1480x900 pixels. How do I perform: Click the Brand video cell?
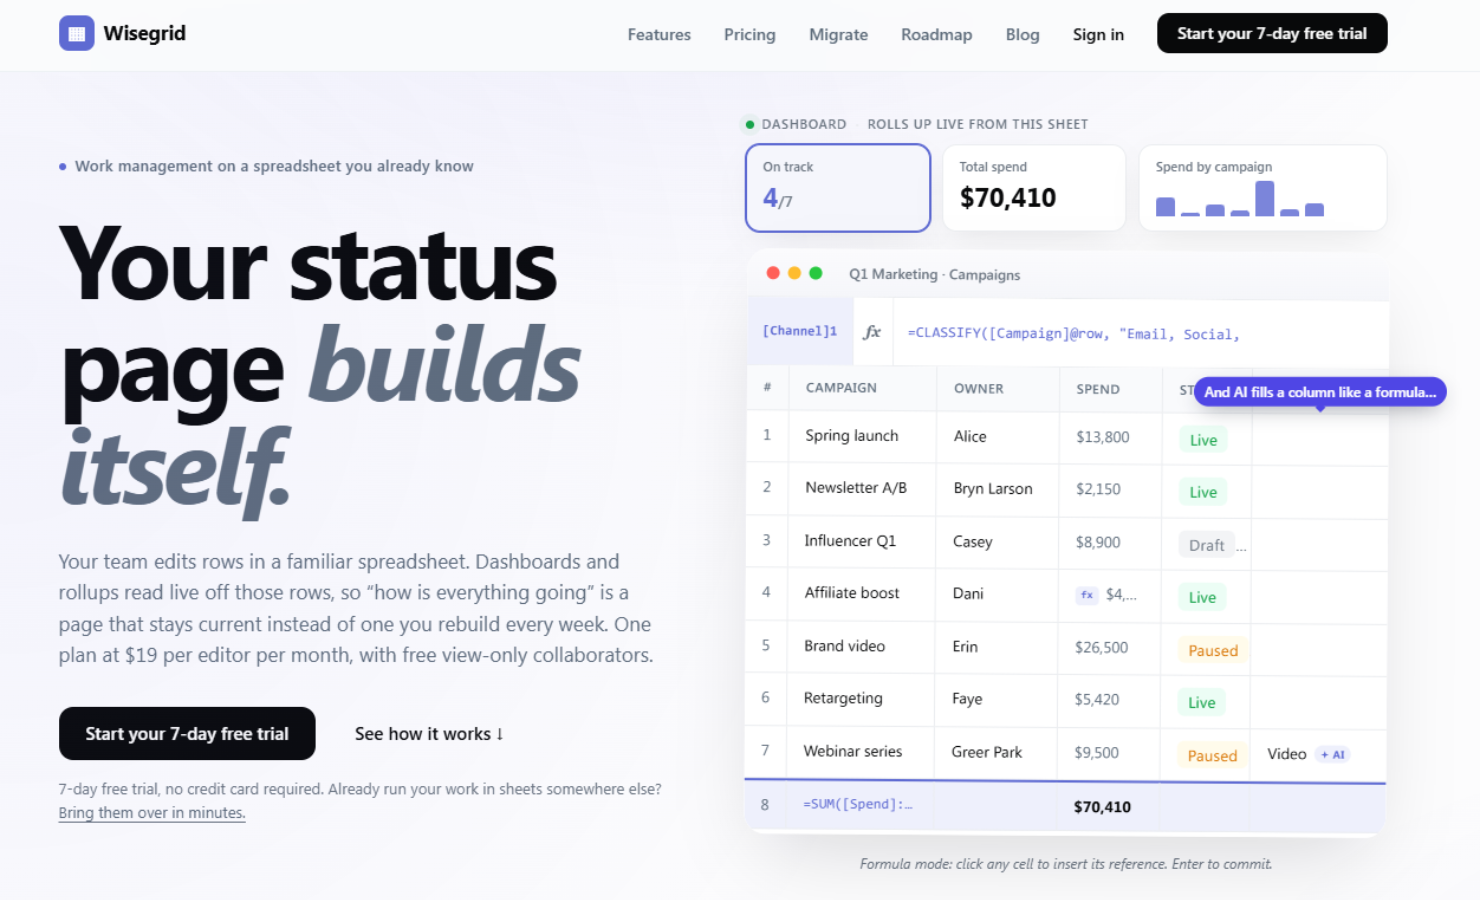862,647
